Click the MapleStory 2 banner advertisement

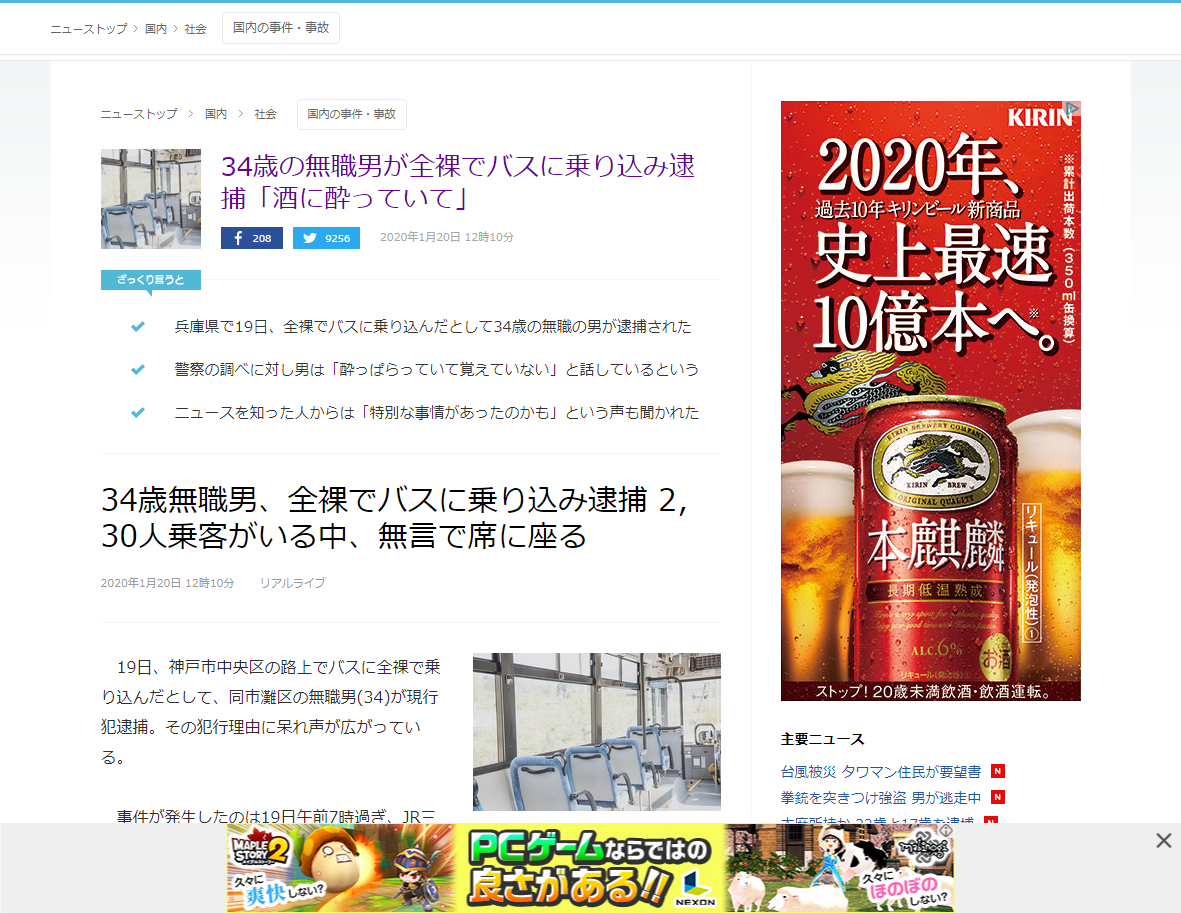click(x=590, y=868)
